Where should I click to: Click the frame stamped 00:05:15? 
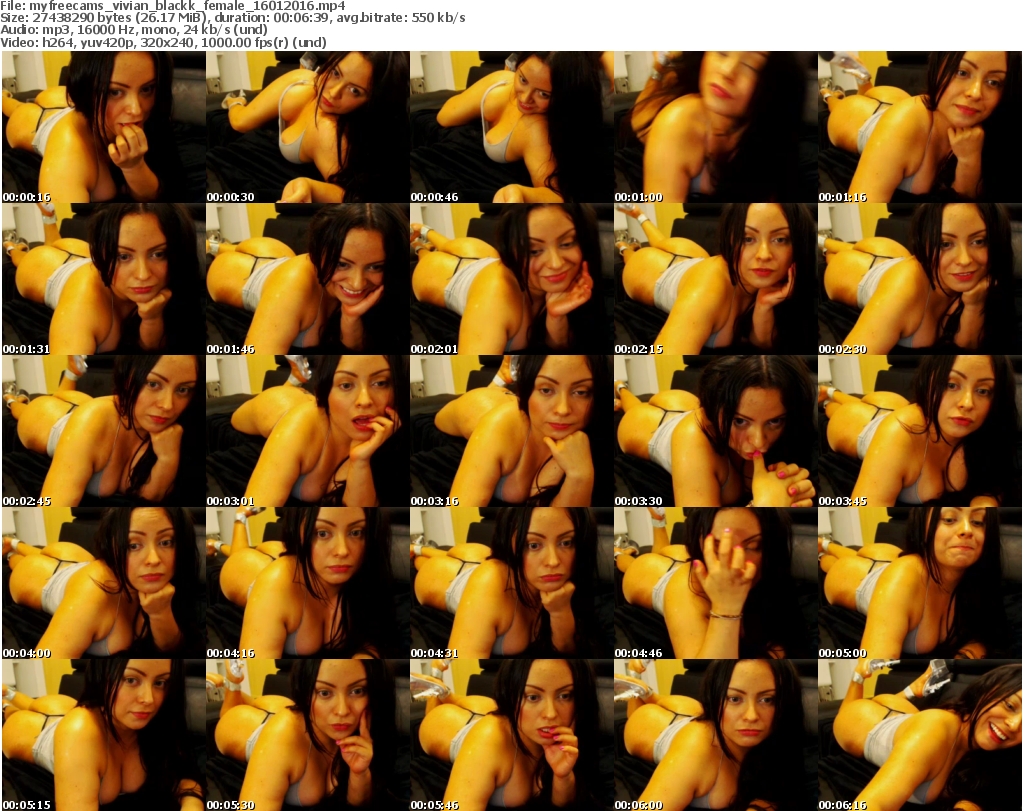pos(104,735)
